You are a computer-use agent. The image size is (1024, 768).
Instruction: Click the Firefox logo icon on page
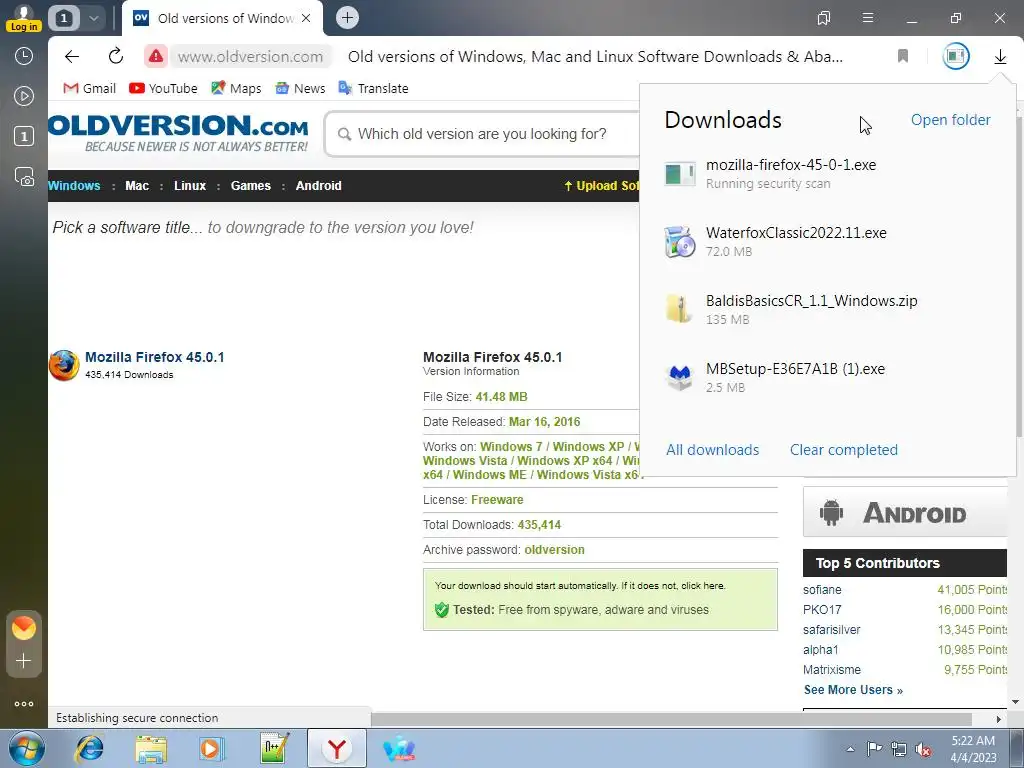point(64,365)
